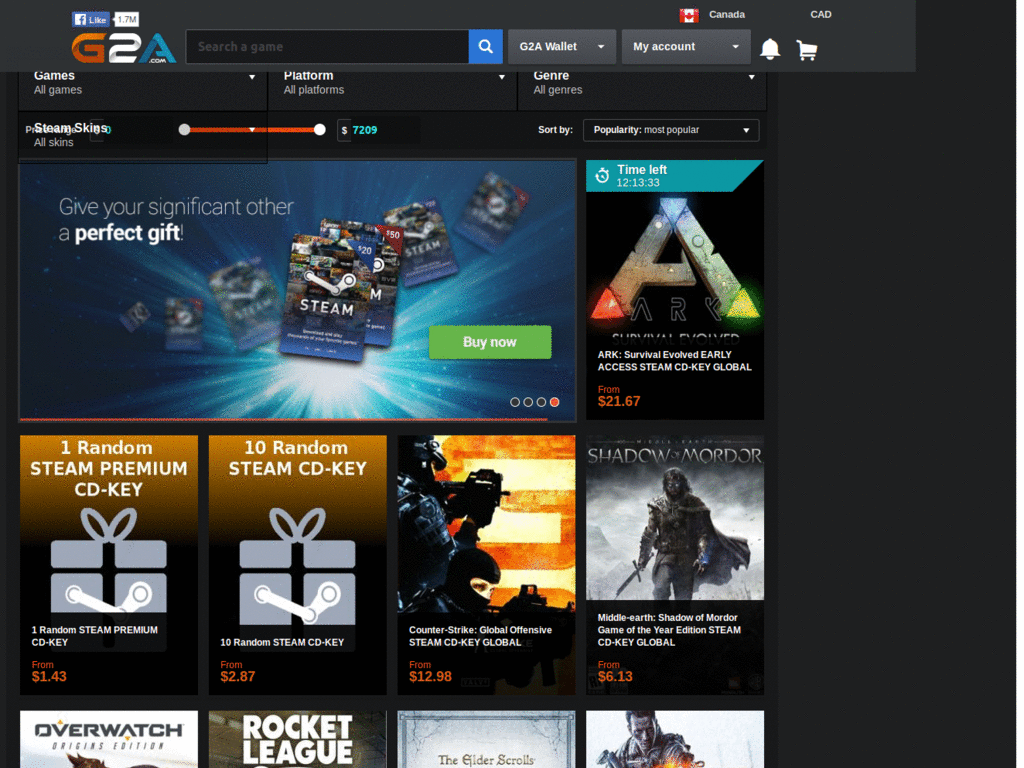Open the Overwatch Origins Edition card
The image size is (1024, 768).
pyautogui.click(x=108, y=739)
